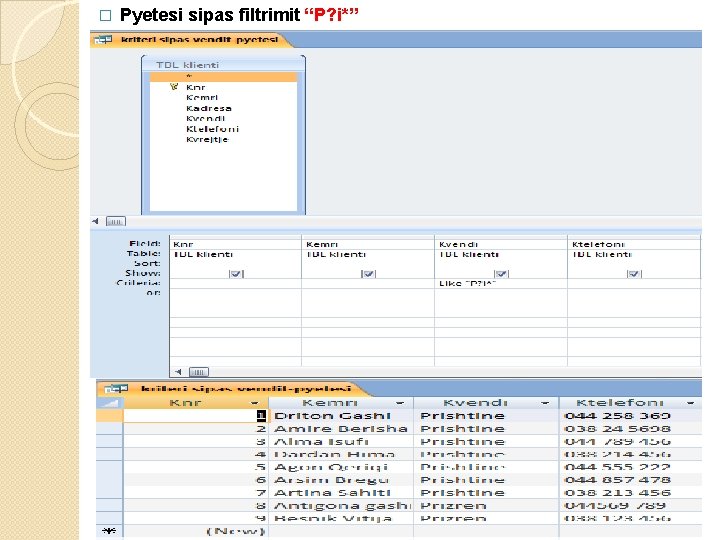Click the query icon on the upper tab
720x540 pixels.
click(103, 39)
